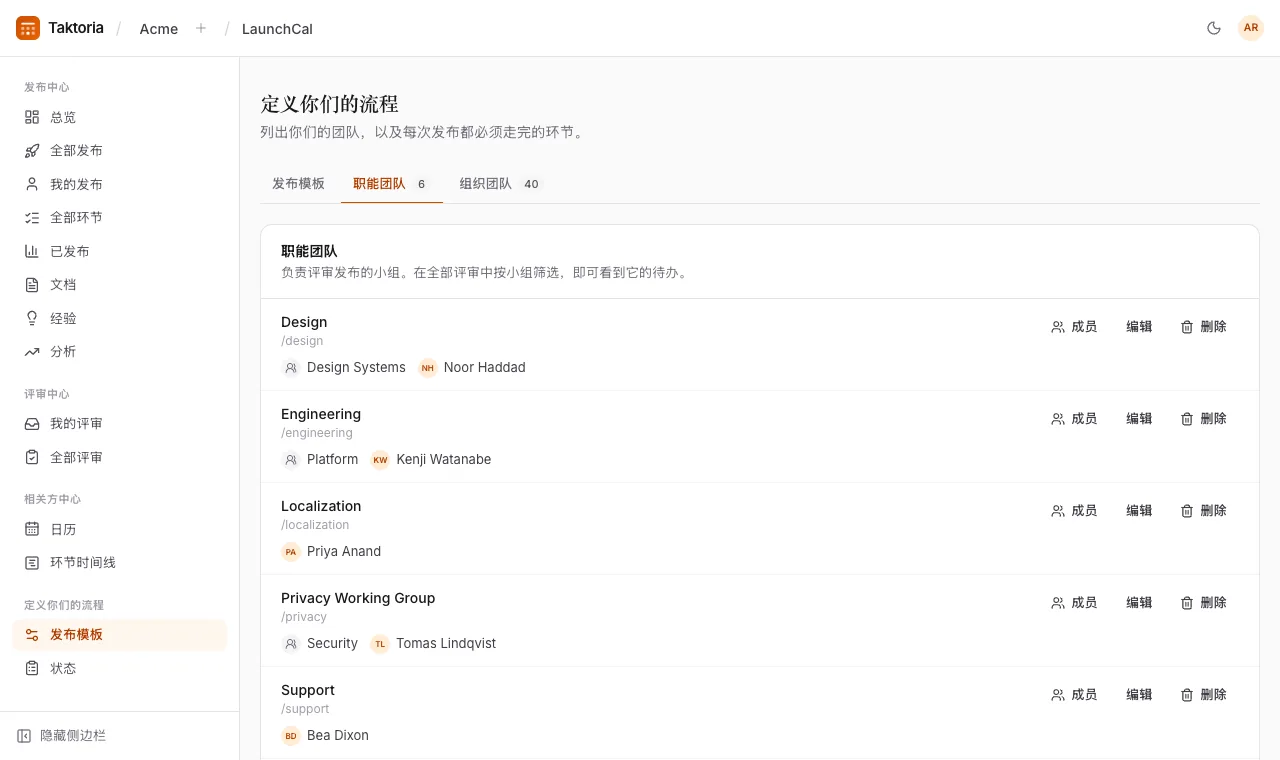Open the 日历 calendar page
Screen dimensions: 1280x760
tap(120, 529)
